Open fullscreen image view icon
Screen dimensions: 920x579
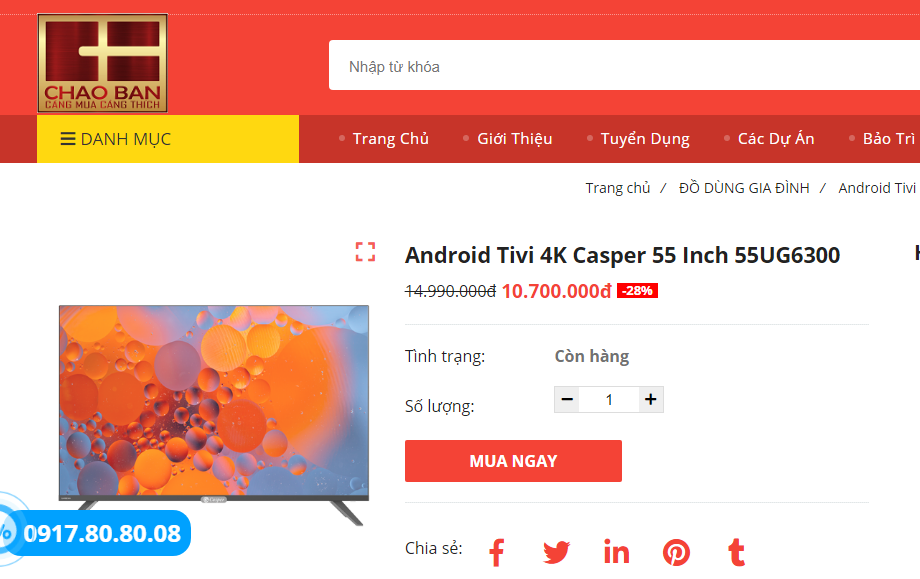[366, 252]
